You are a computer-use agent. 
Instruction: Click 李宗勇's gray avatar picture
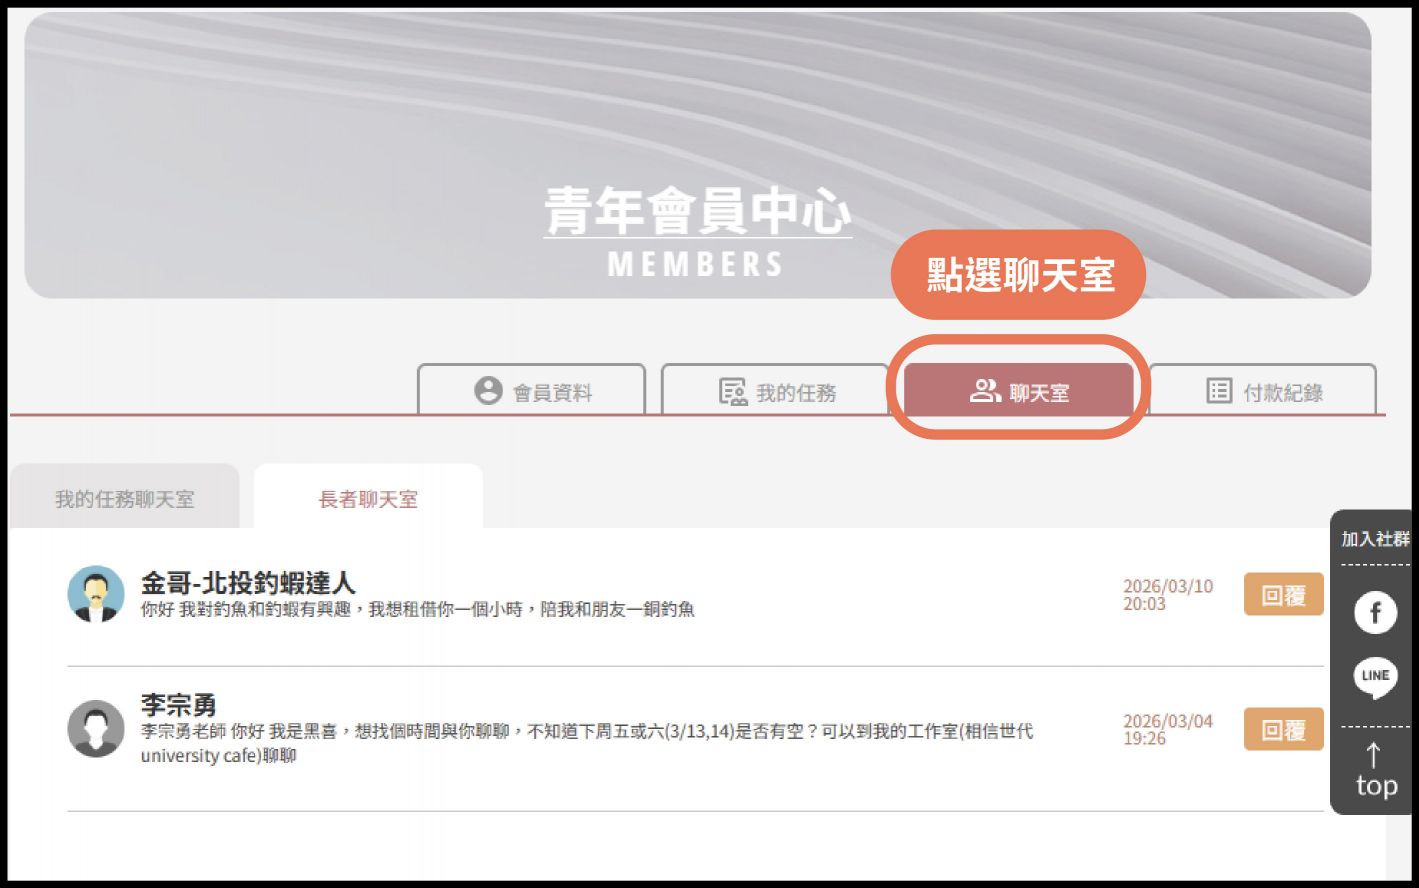coord(96,729)
